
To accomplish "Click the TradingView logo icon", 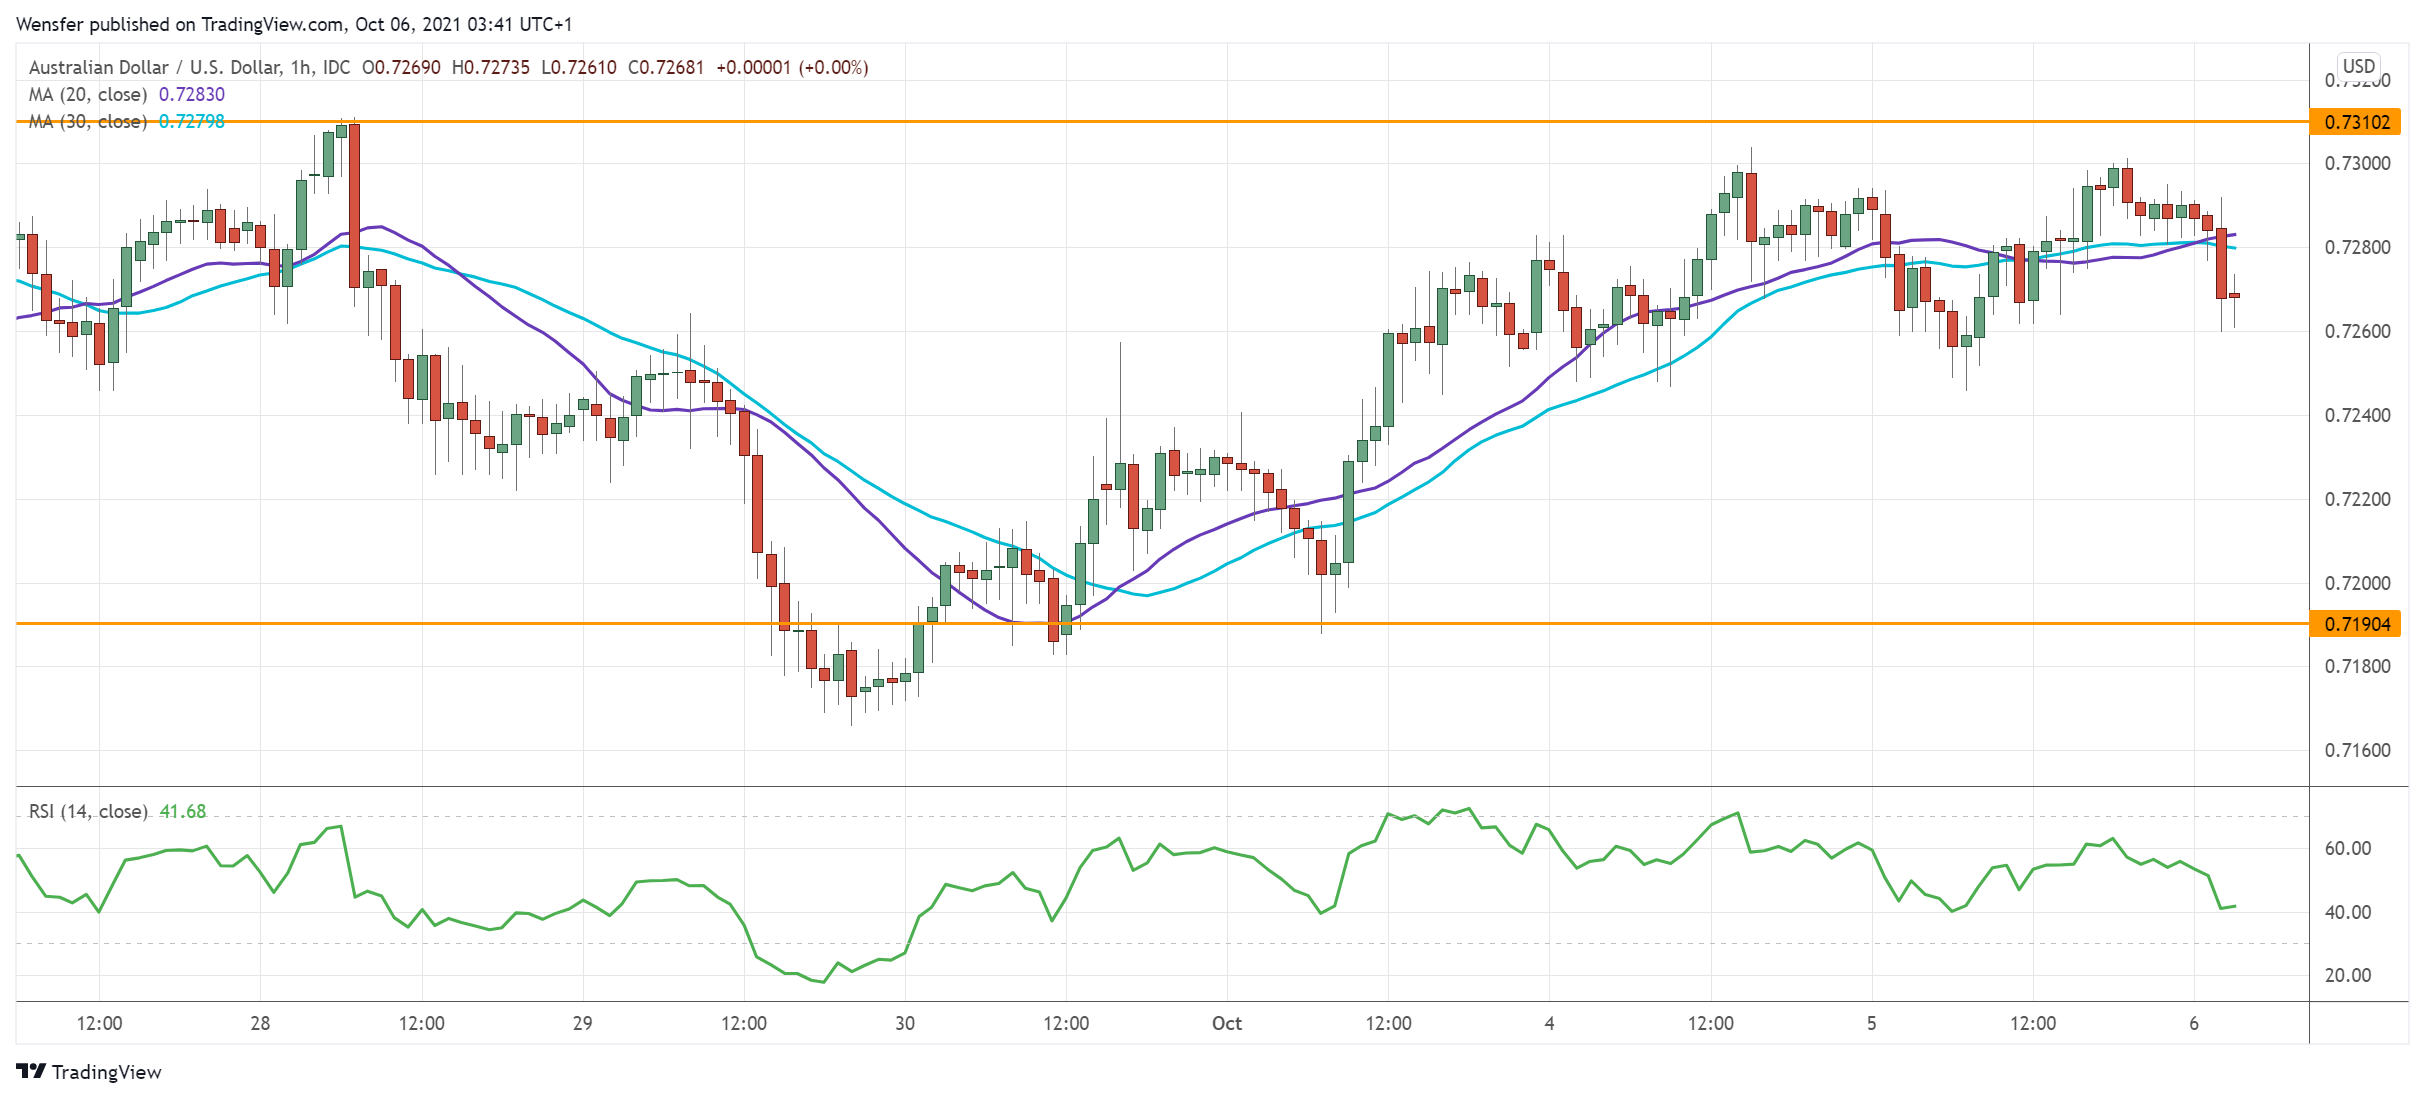I will 31,1071.
